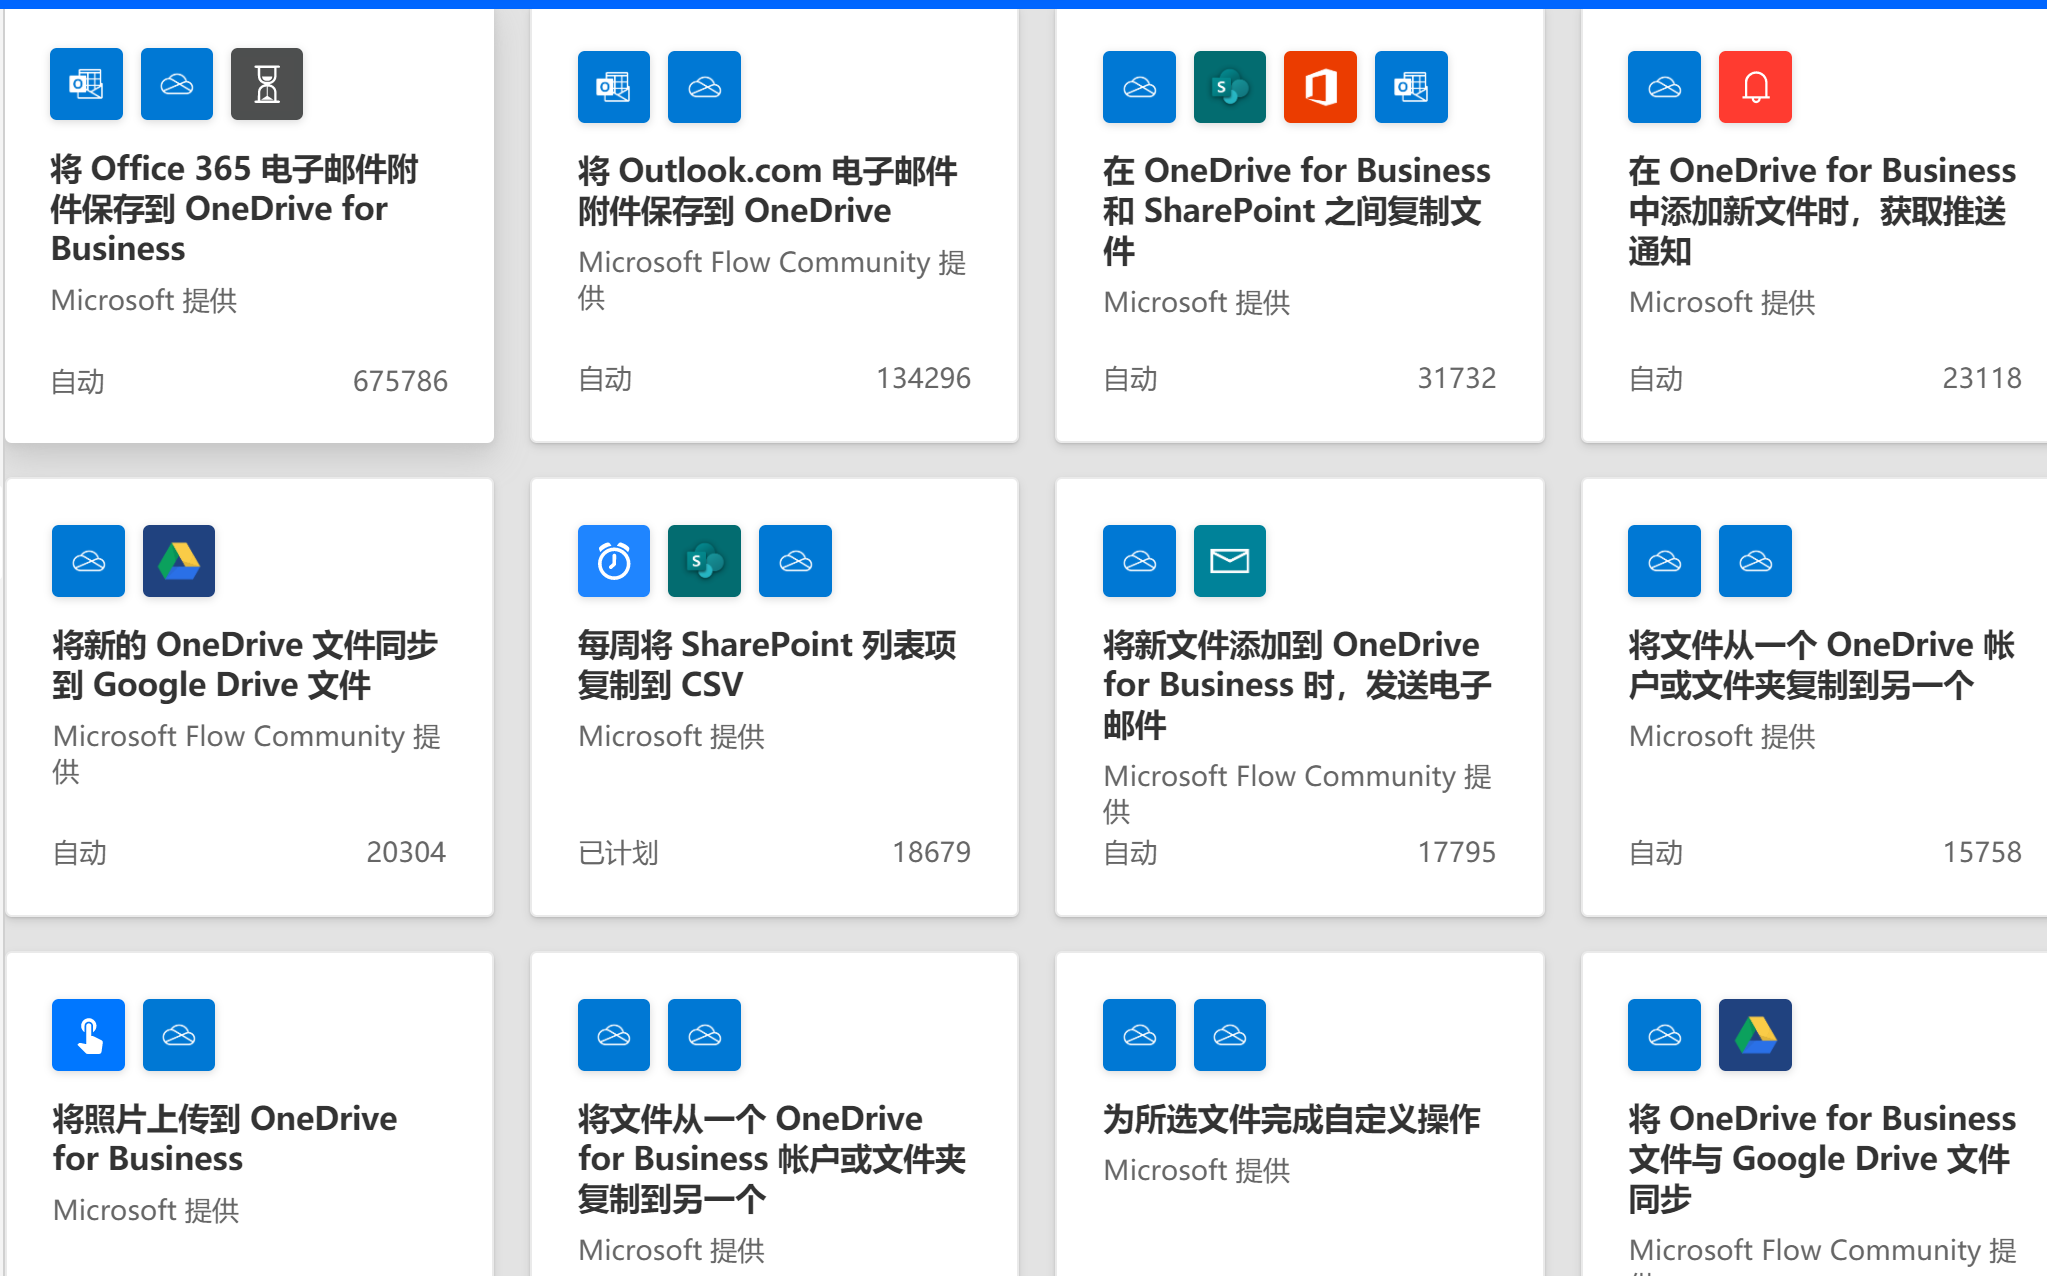Open template 将 Outlook.com 电子邮件附件保存到 OneDrive

click(x=767, y=190)
